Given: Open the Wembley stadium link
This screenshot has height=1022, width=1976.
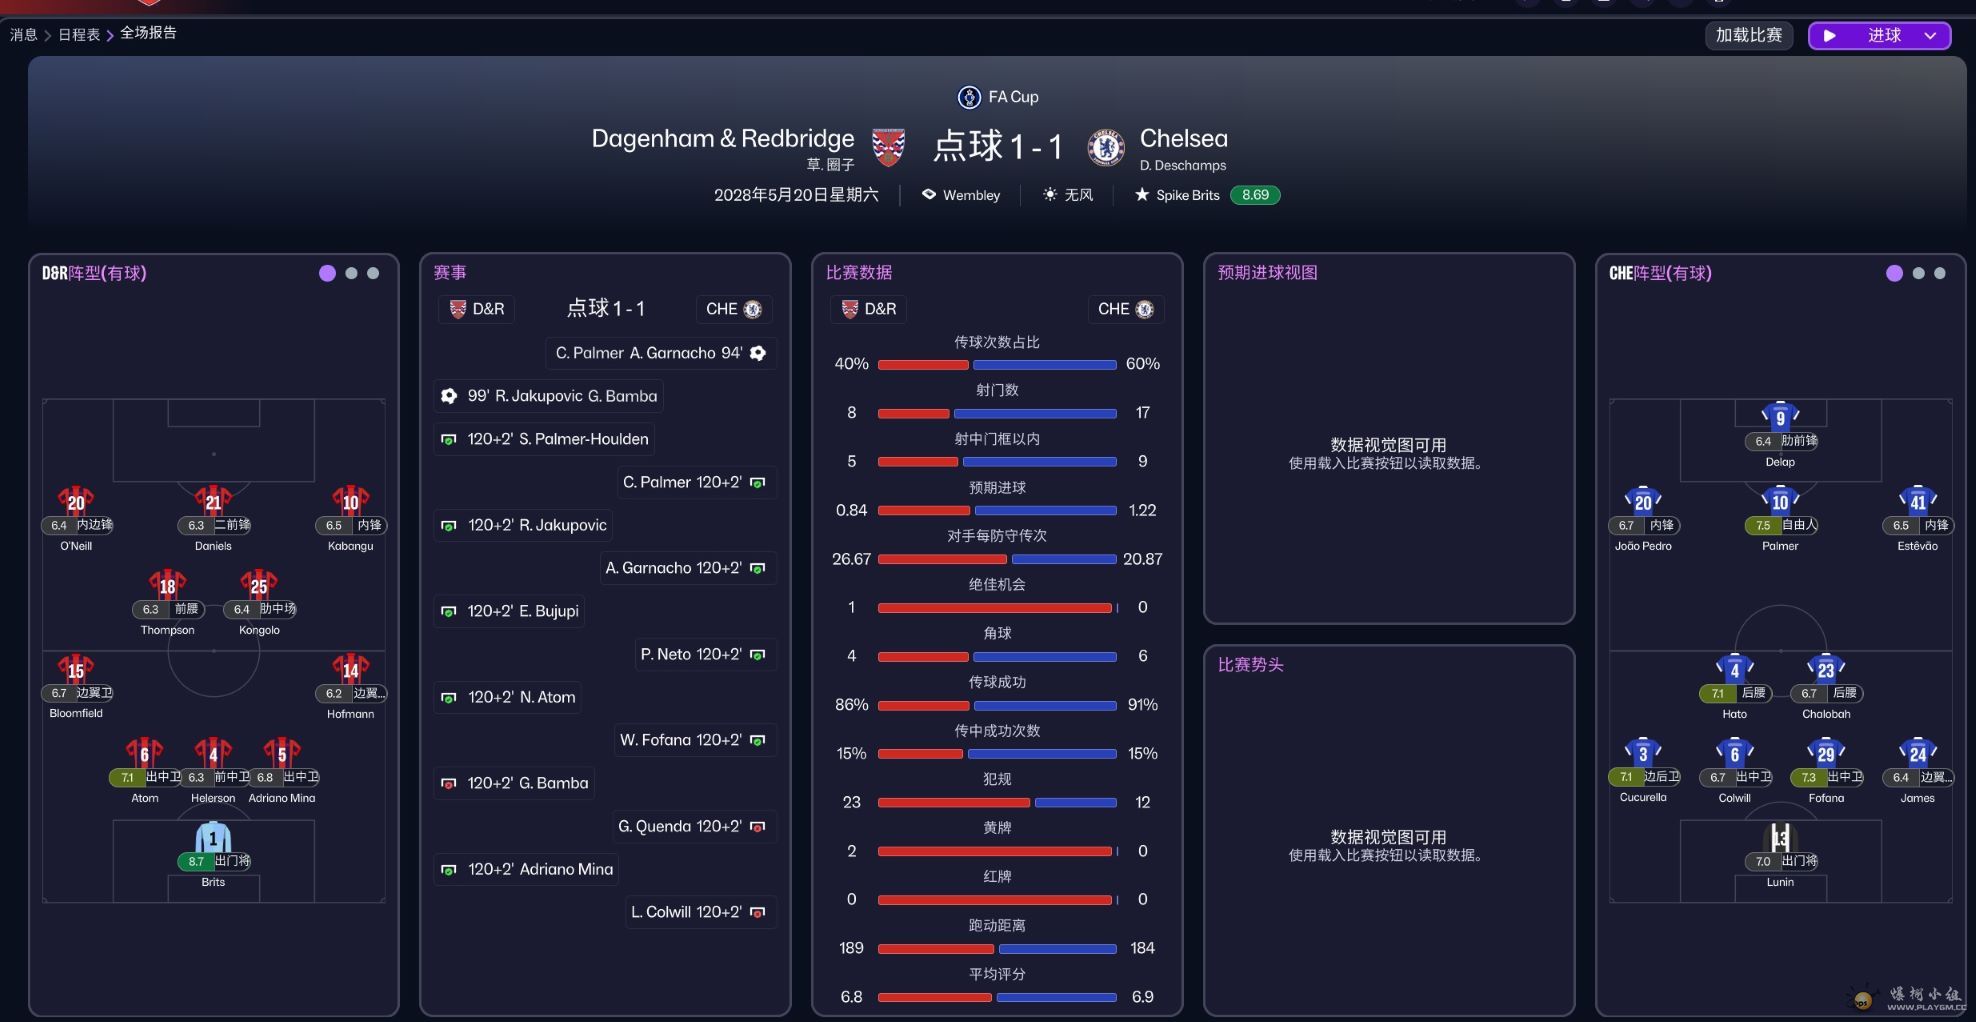Looking at the screenshot, I should 971,195.
